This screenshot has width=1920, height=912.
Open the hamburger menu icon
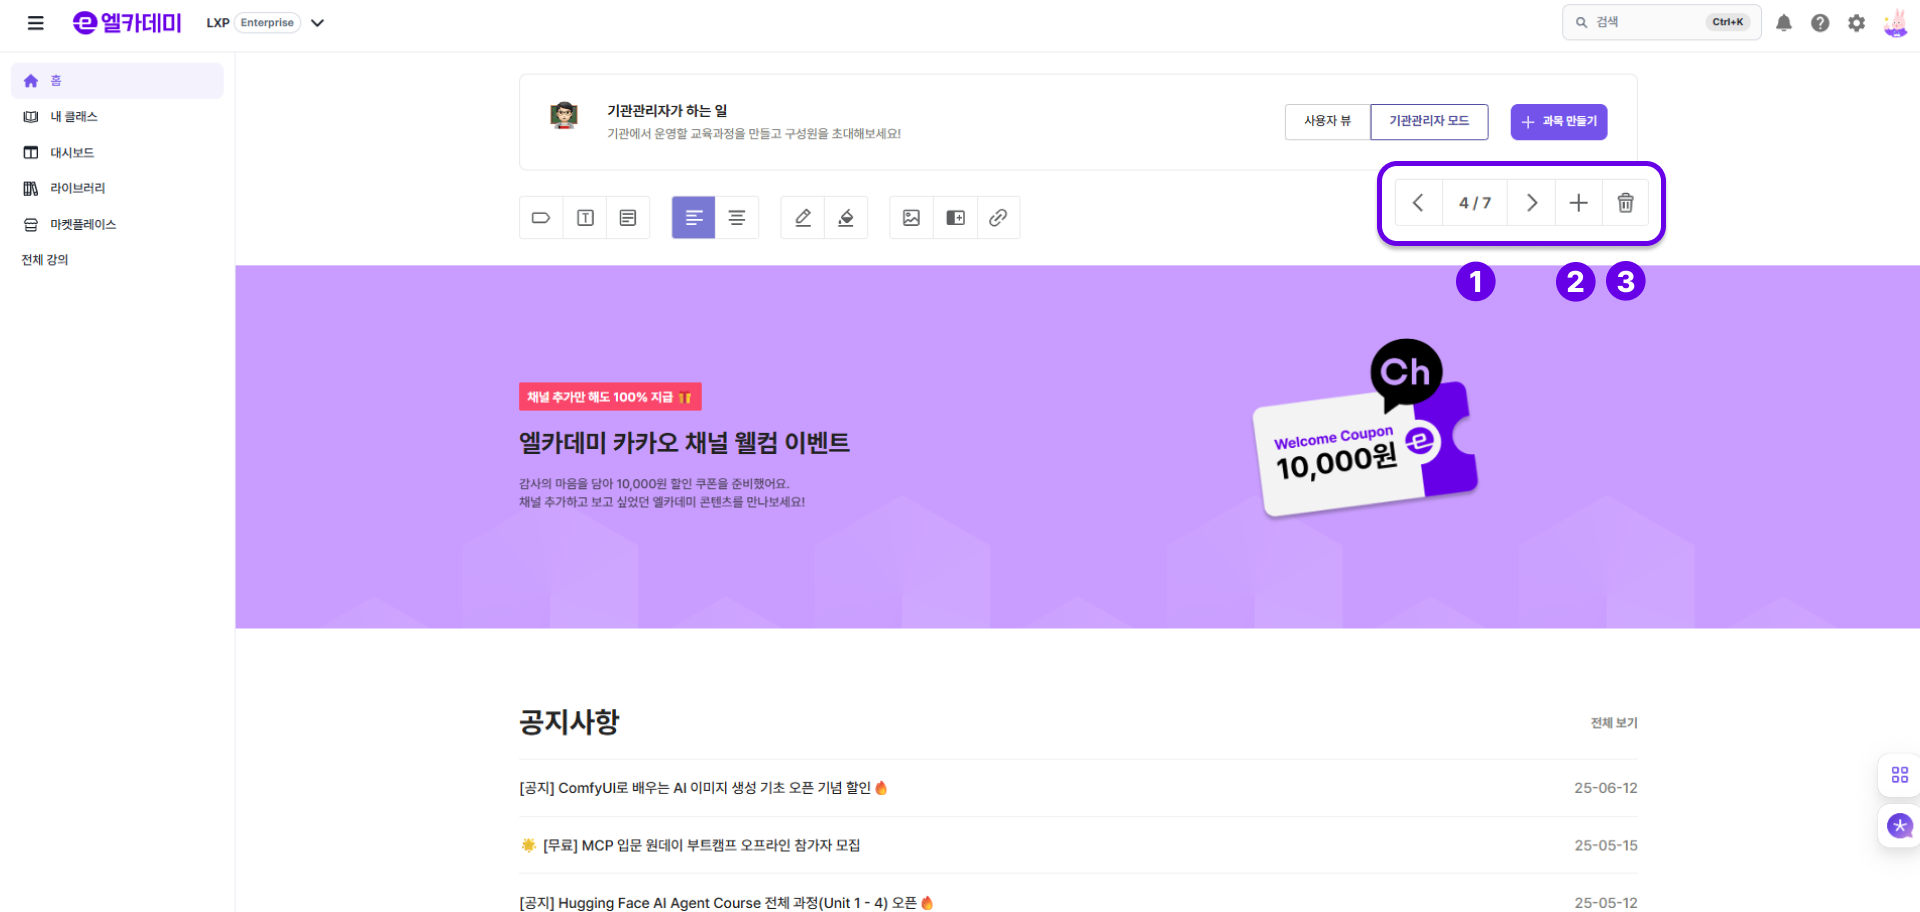pos(35,23)
